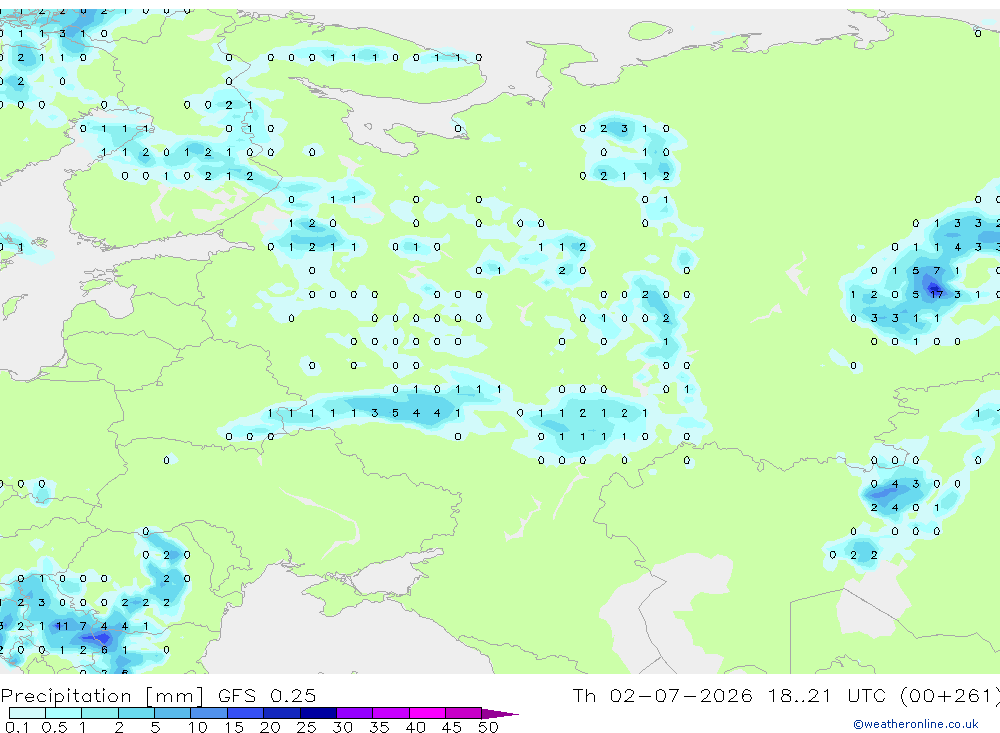The width and height of the screenshot is (1000, 733).
Task: Click the 'GFS 0.25' model label
Action: coord(267,695)
